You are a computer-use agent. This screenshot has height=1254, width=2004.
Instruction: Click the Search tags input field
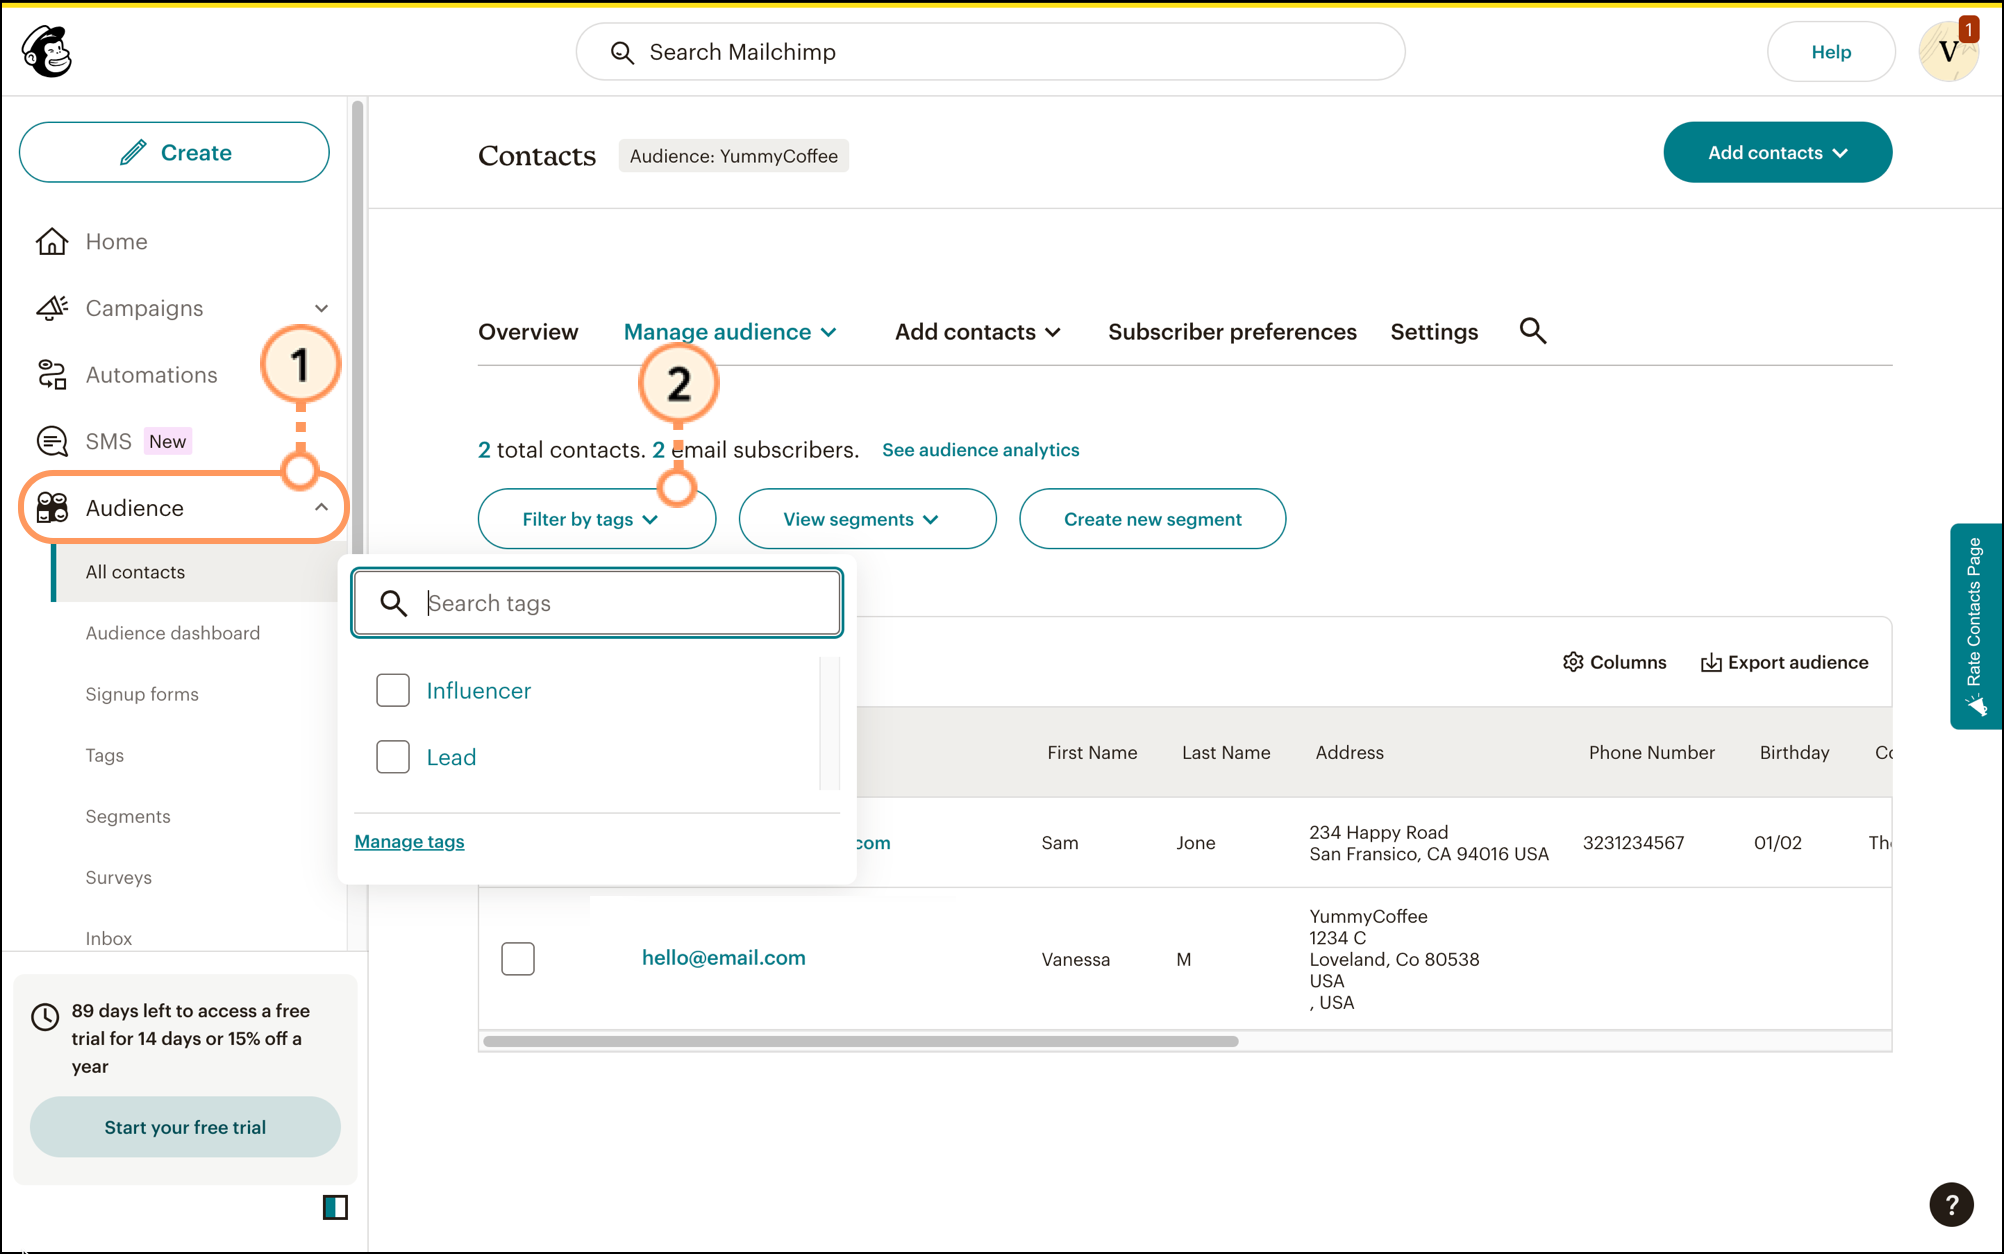(597, 603)
